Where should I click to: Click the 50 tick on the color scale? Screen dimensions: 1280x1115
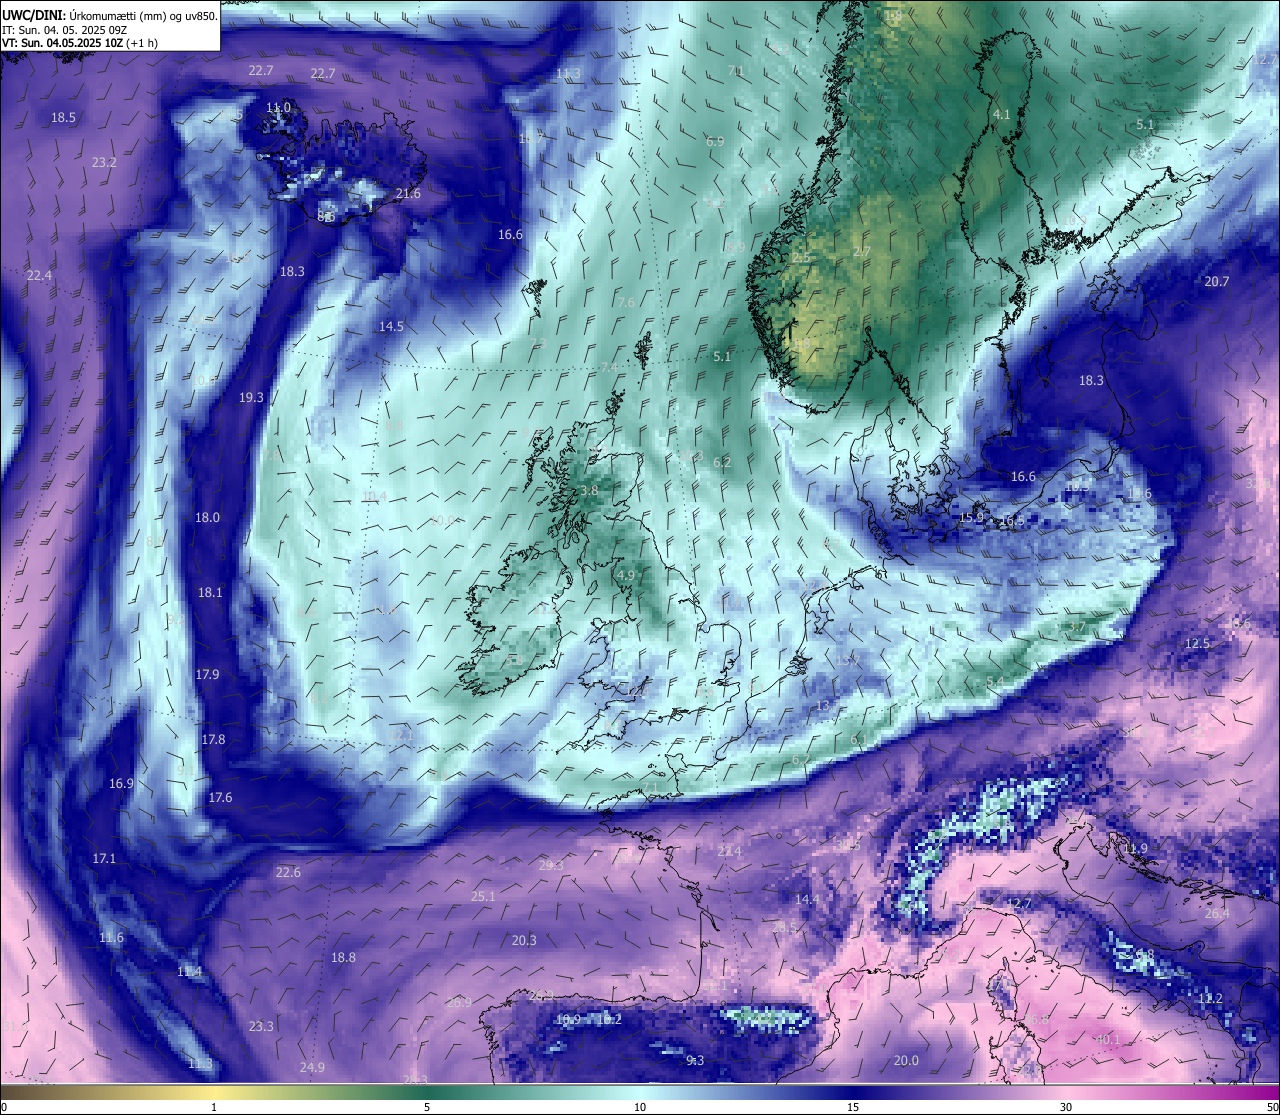pos(1272,1107)
